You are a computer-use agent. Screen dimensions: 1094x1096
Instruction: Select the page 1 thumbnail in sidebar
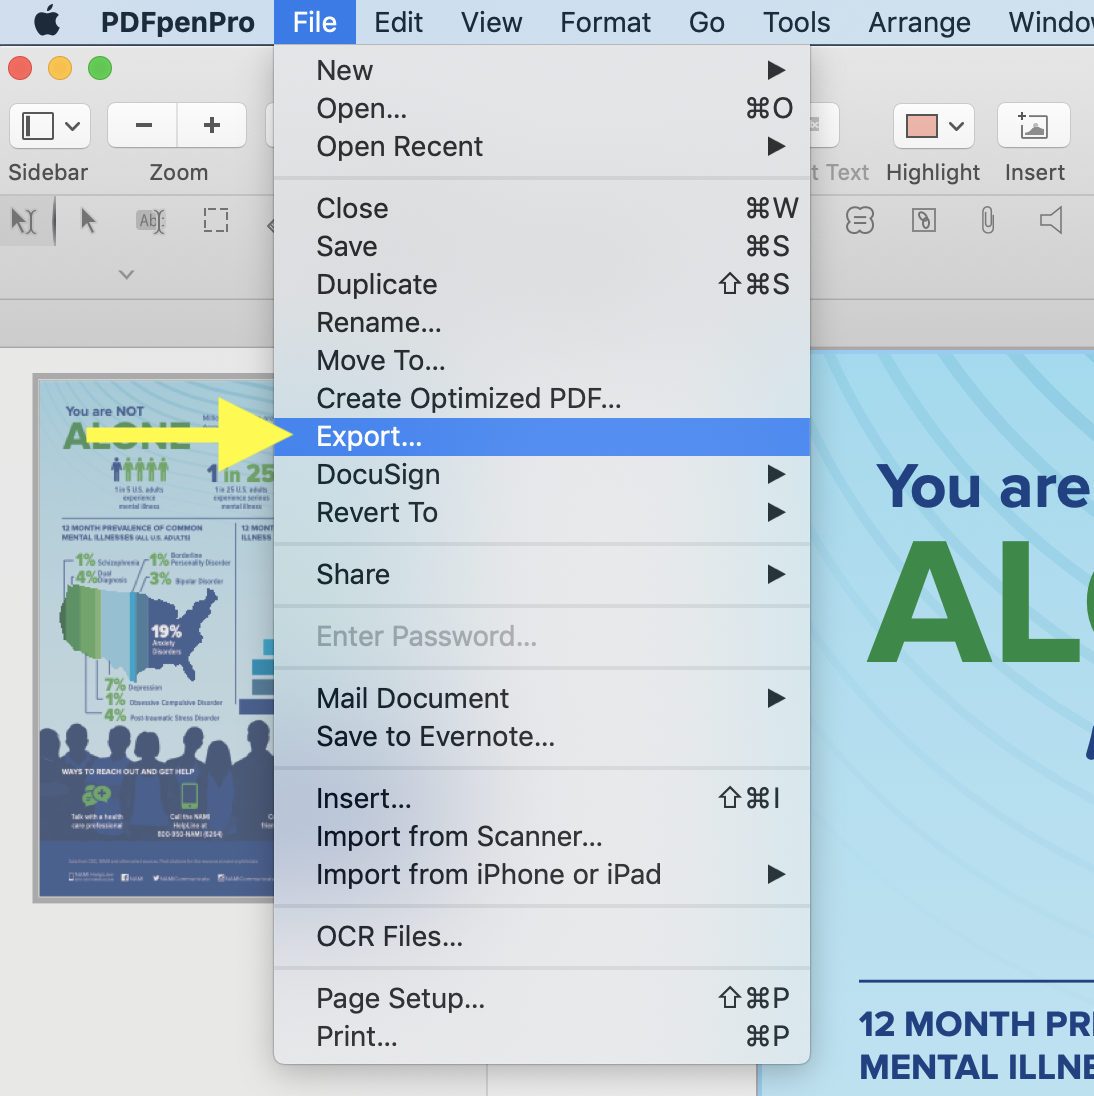point(154,637)
